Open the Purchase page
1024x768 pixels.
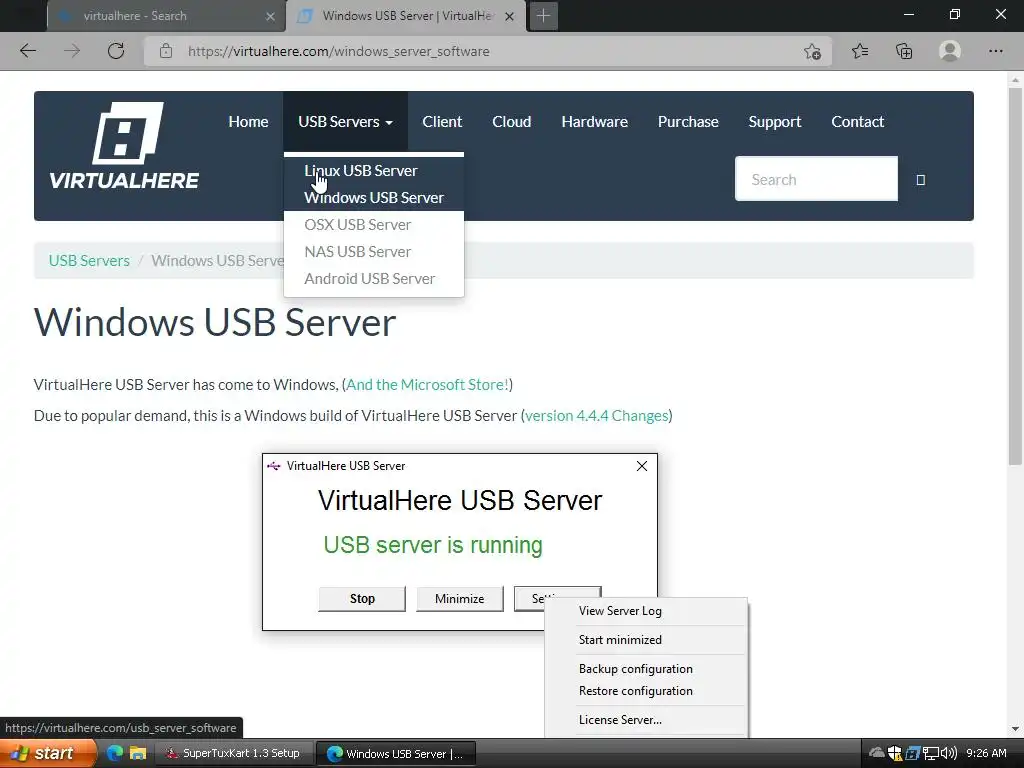[x=688, y=121]
